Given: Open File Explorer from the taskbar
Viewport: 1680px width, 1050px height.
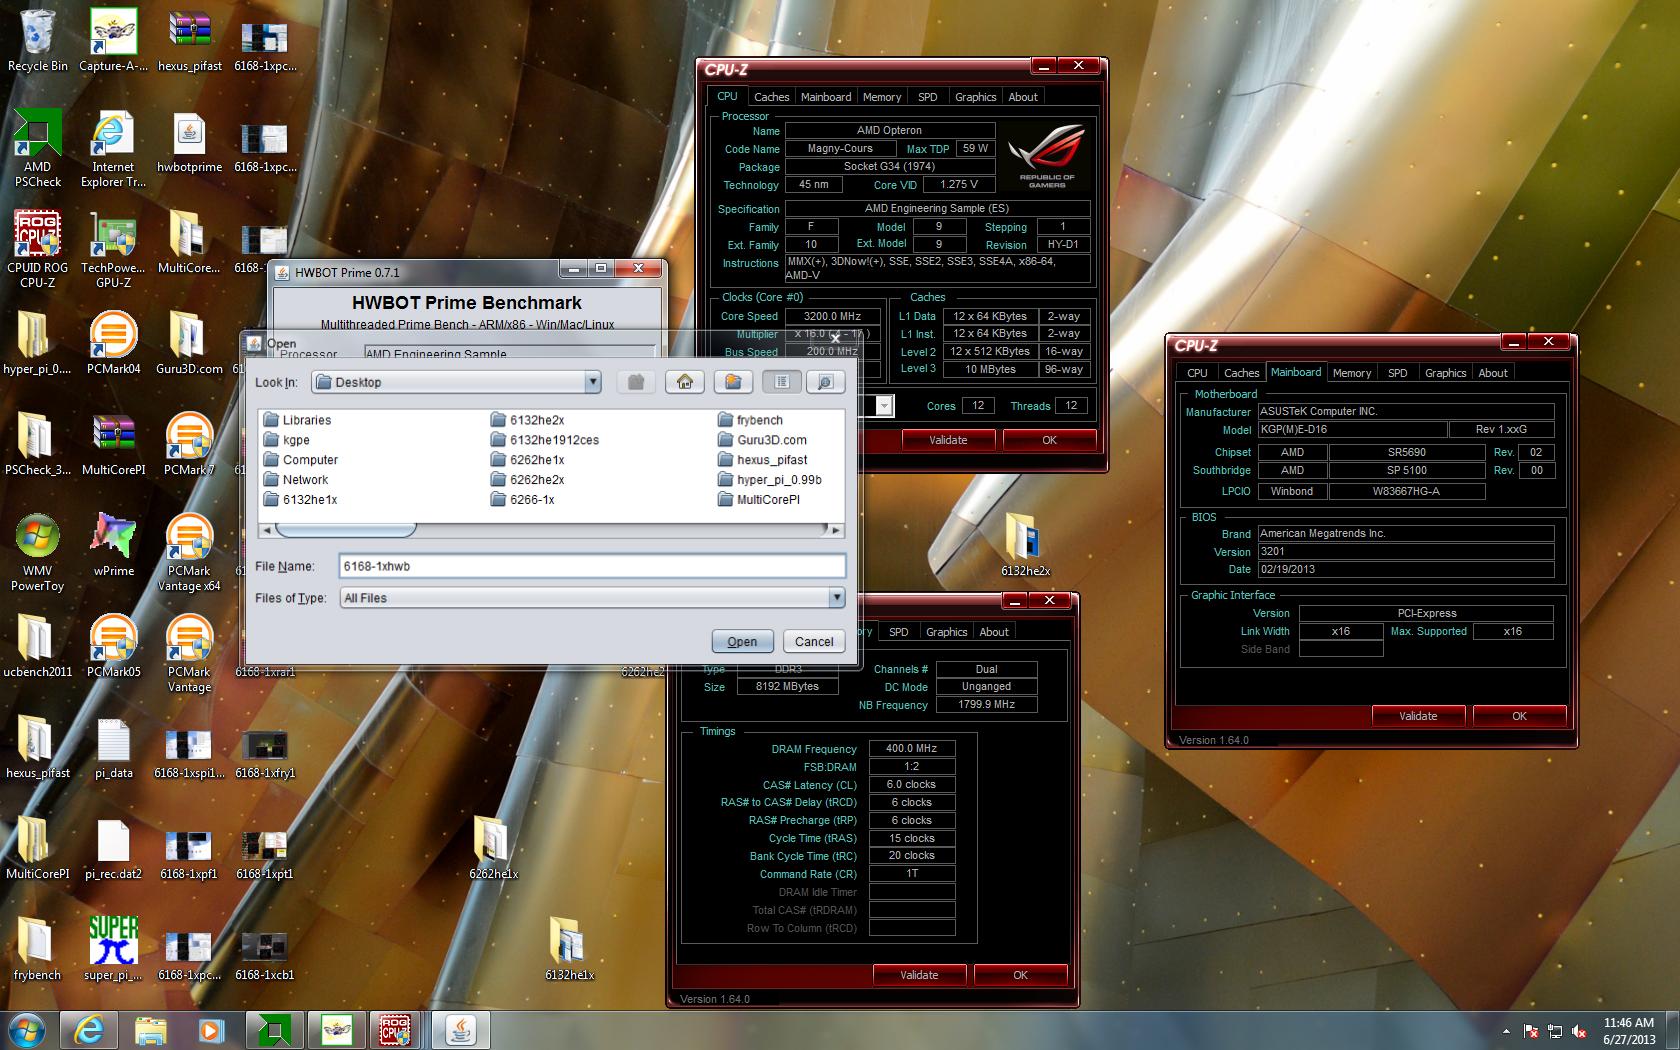Looking at the screenshot, I should pos(150,1029).
